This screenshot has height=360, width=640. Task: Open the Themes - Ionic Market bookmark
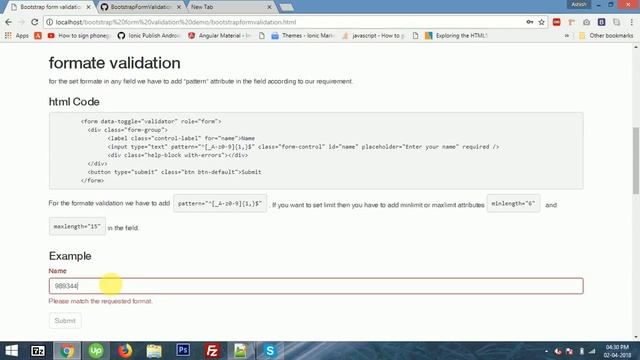(x=302, y=36)
